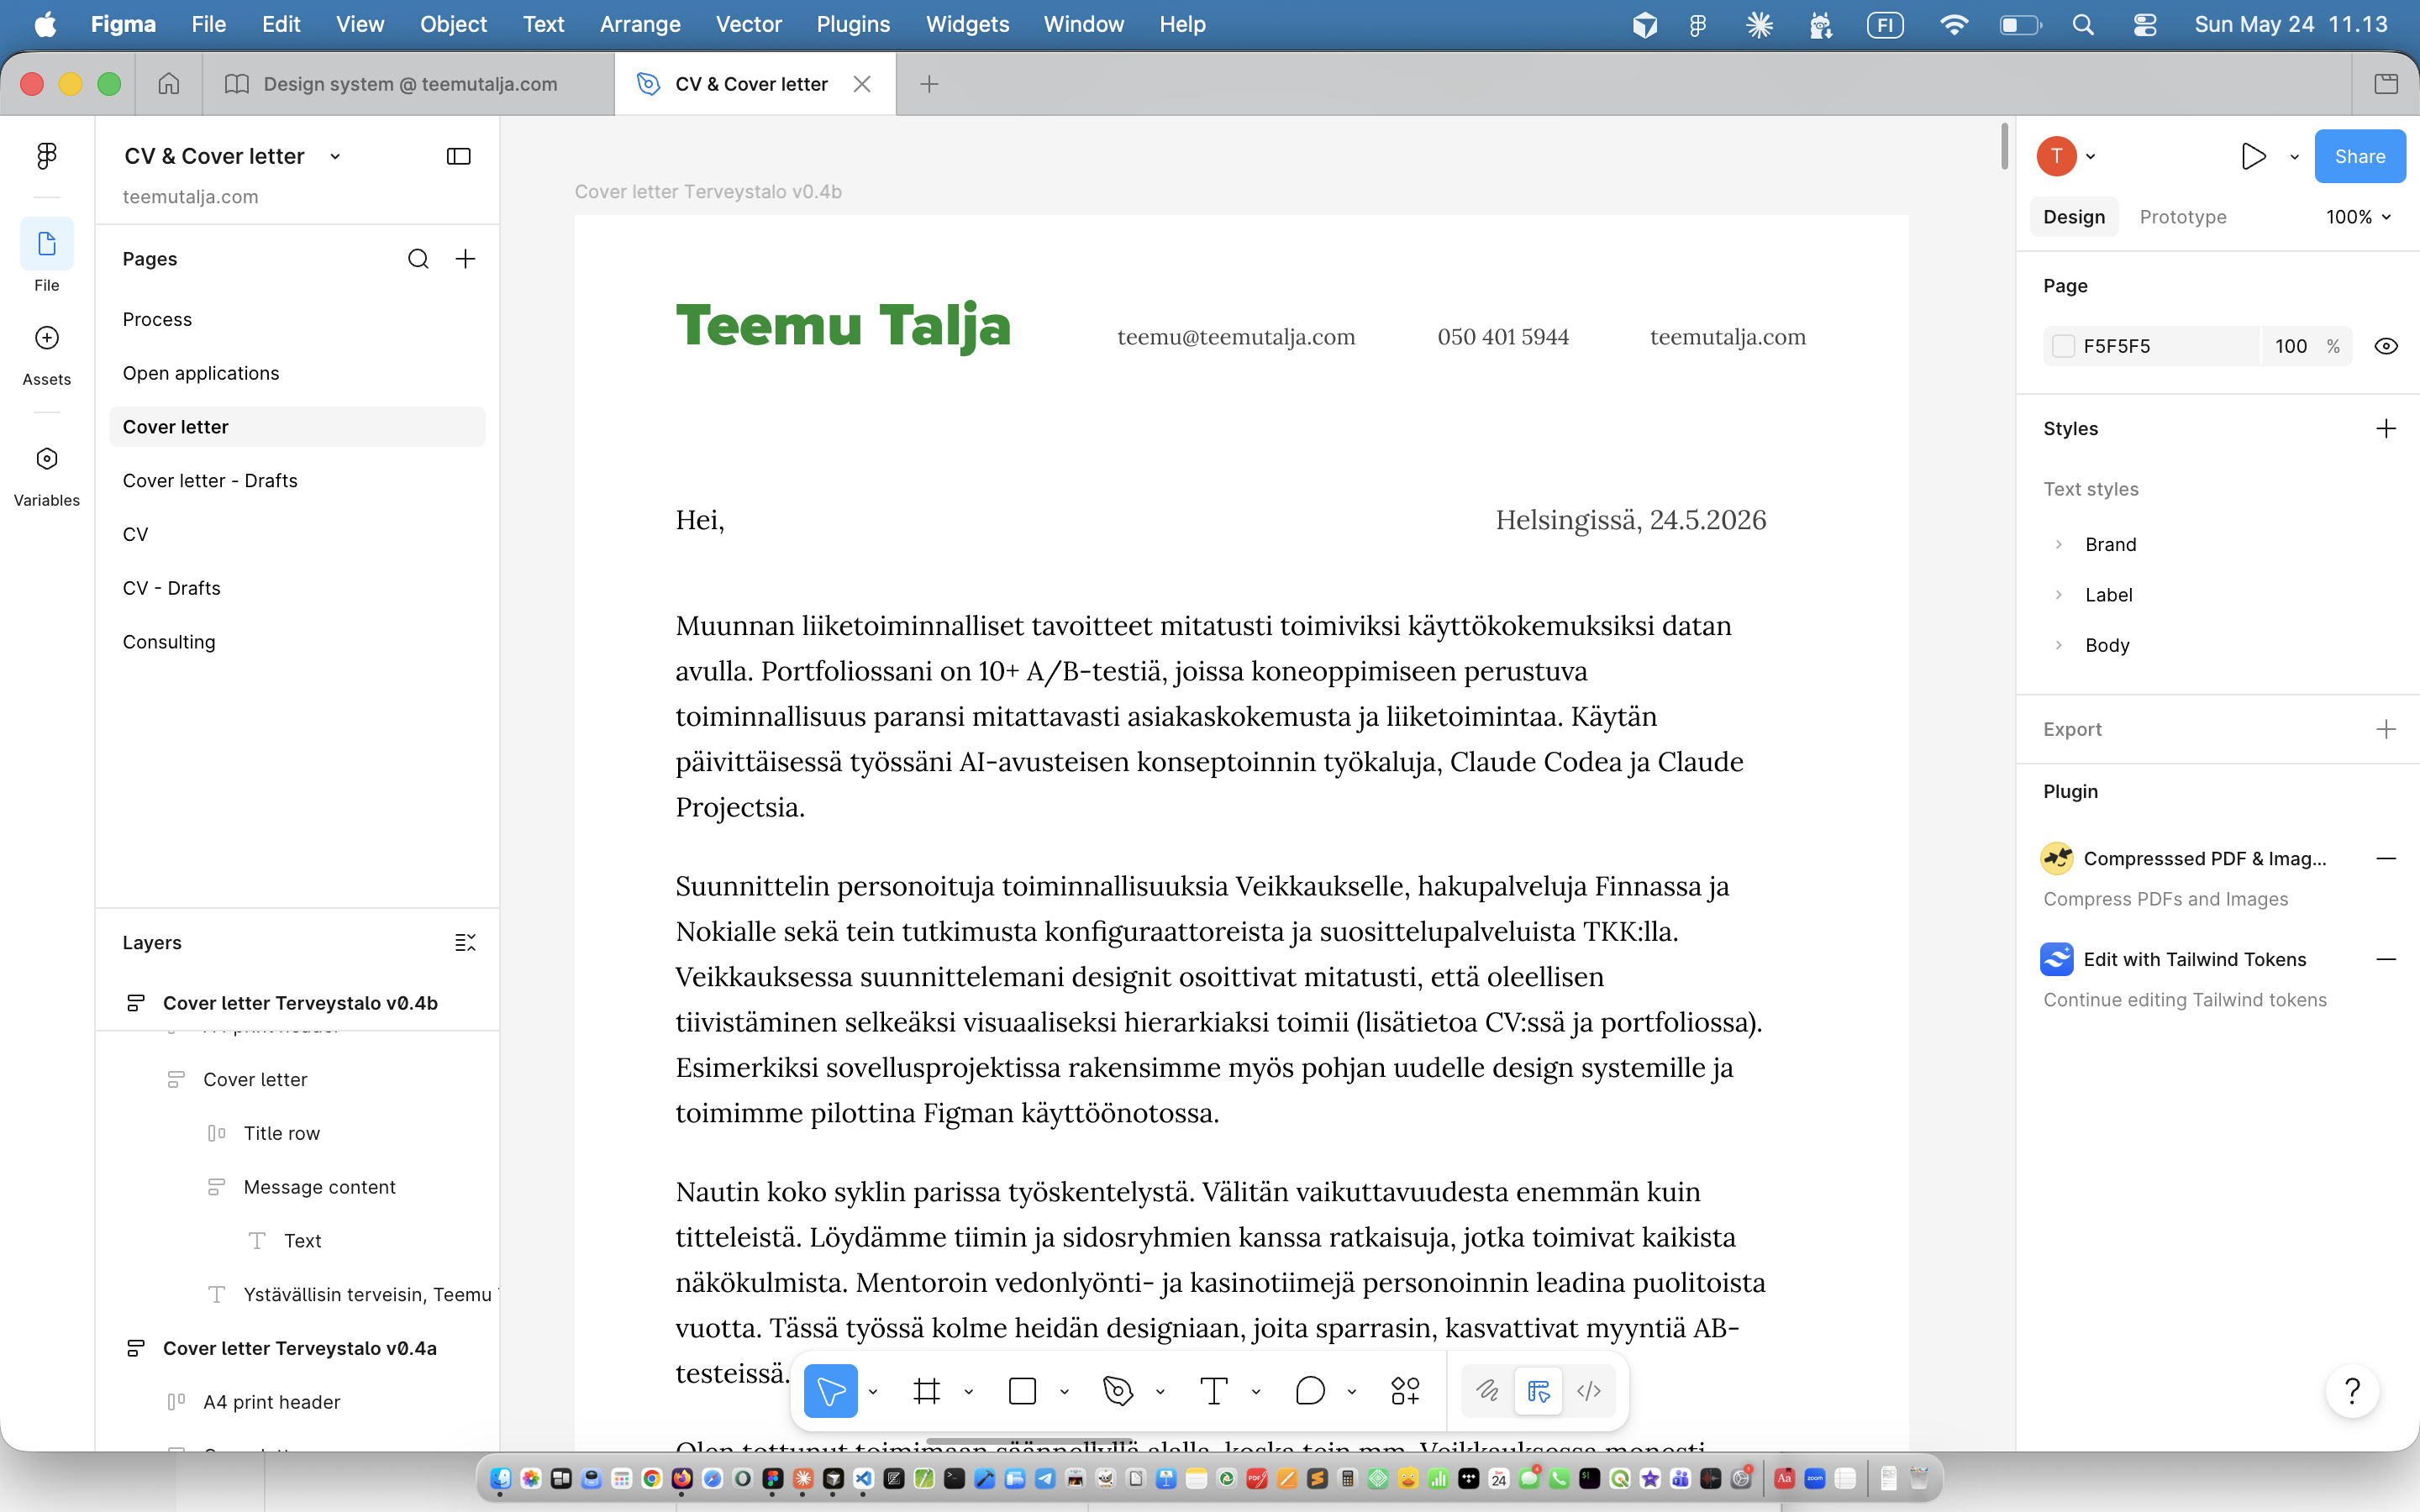Open macOS Control Center icon
Screen dimensions: 2420x1512
pyautogui.click(x=2144, y=24)
